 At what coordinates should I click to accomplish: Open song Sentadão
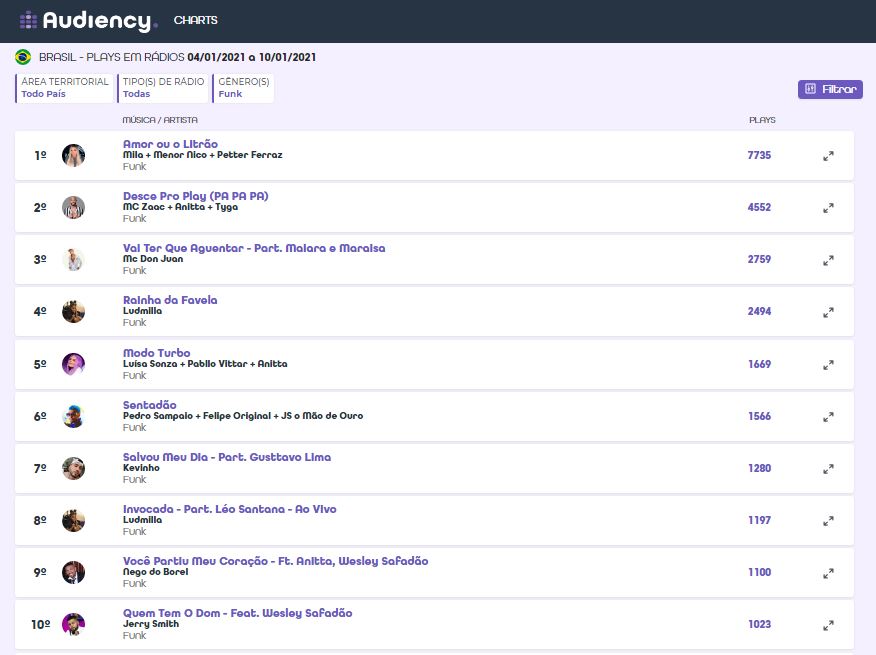click(150, 405)
